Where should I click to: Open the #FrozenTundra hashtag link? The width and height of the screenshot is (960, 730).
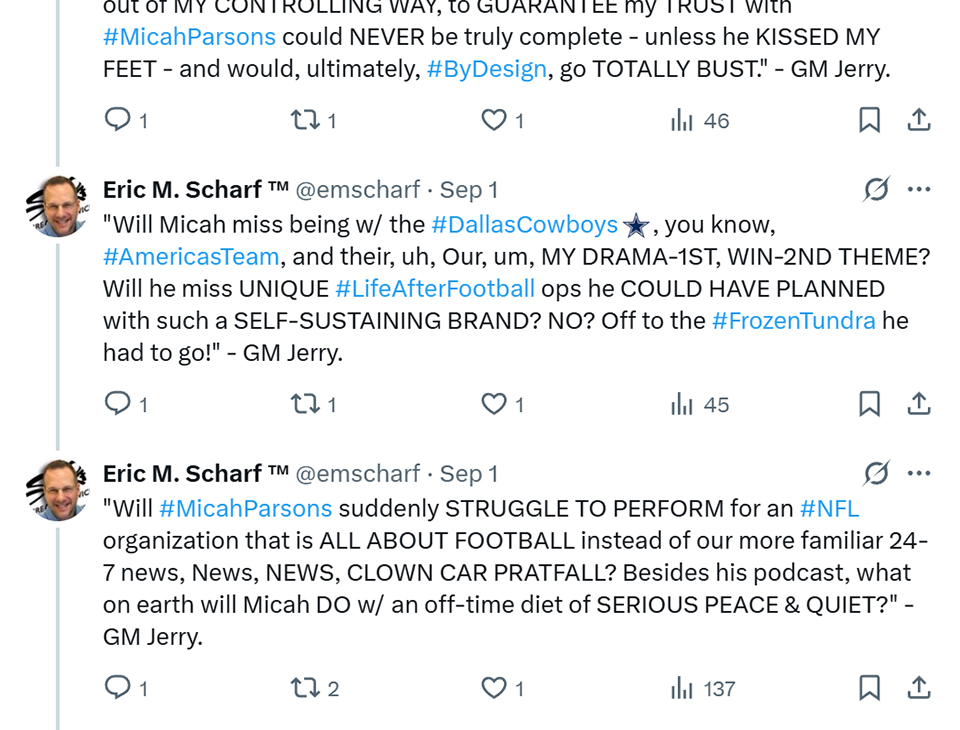pos(794,321)
